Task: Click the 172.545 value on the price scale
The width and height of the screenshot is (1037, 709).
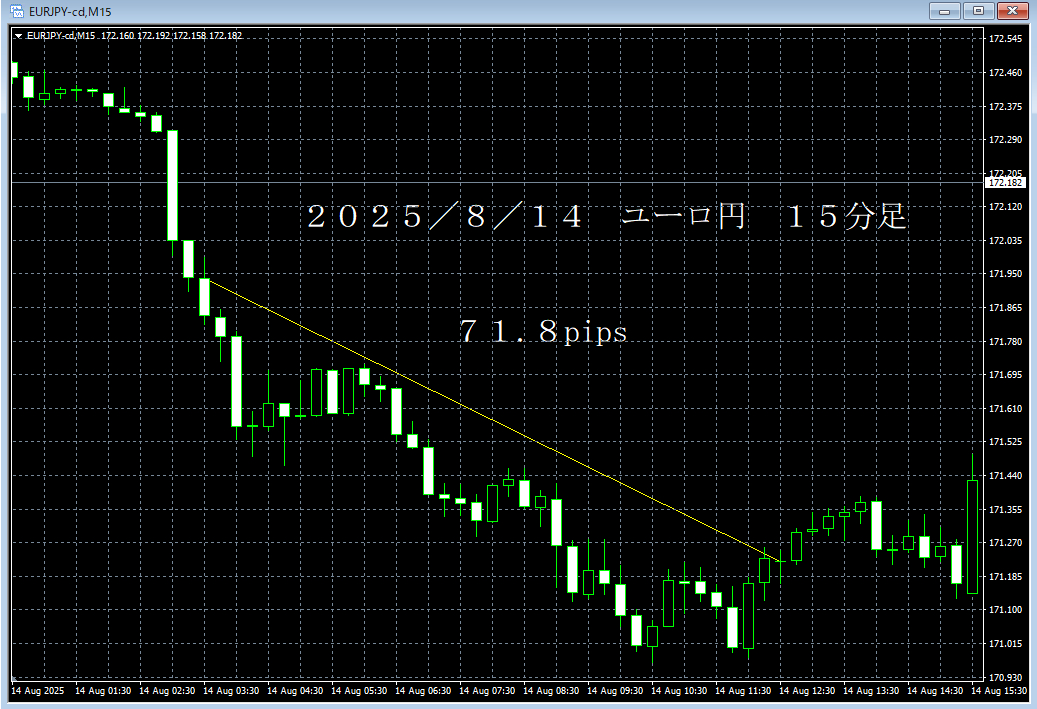Action: point(1006,38)
